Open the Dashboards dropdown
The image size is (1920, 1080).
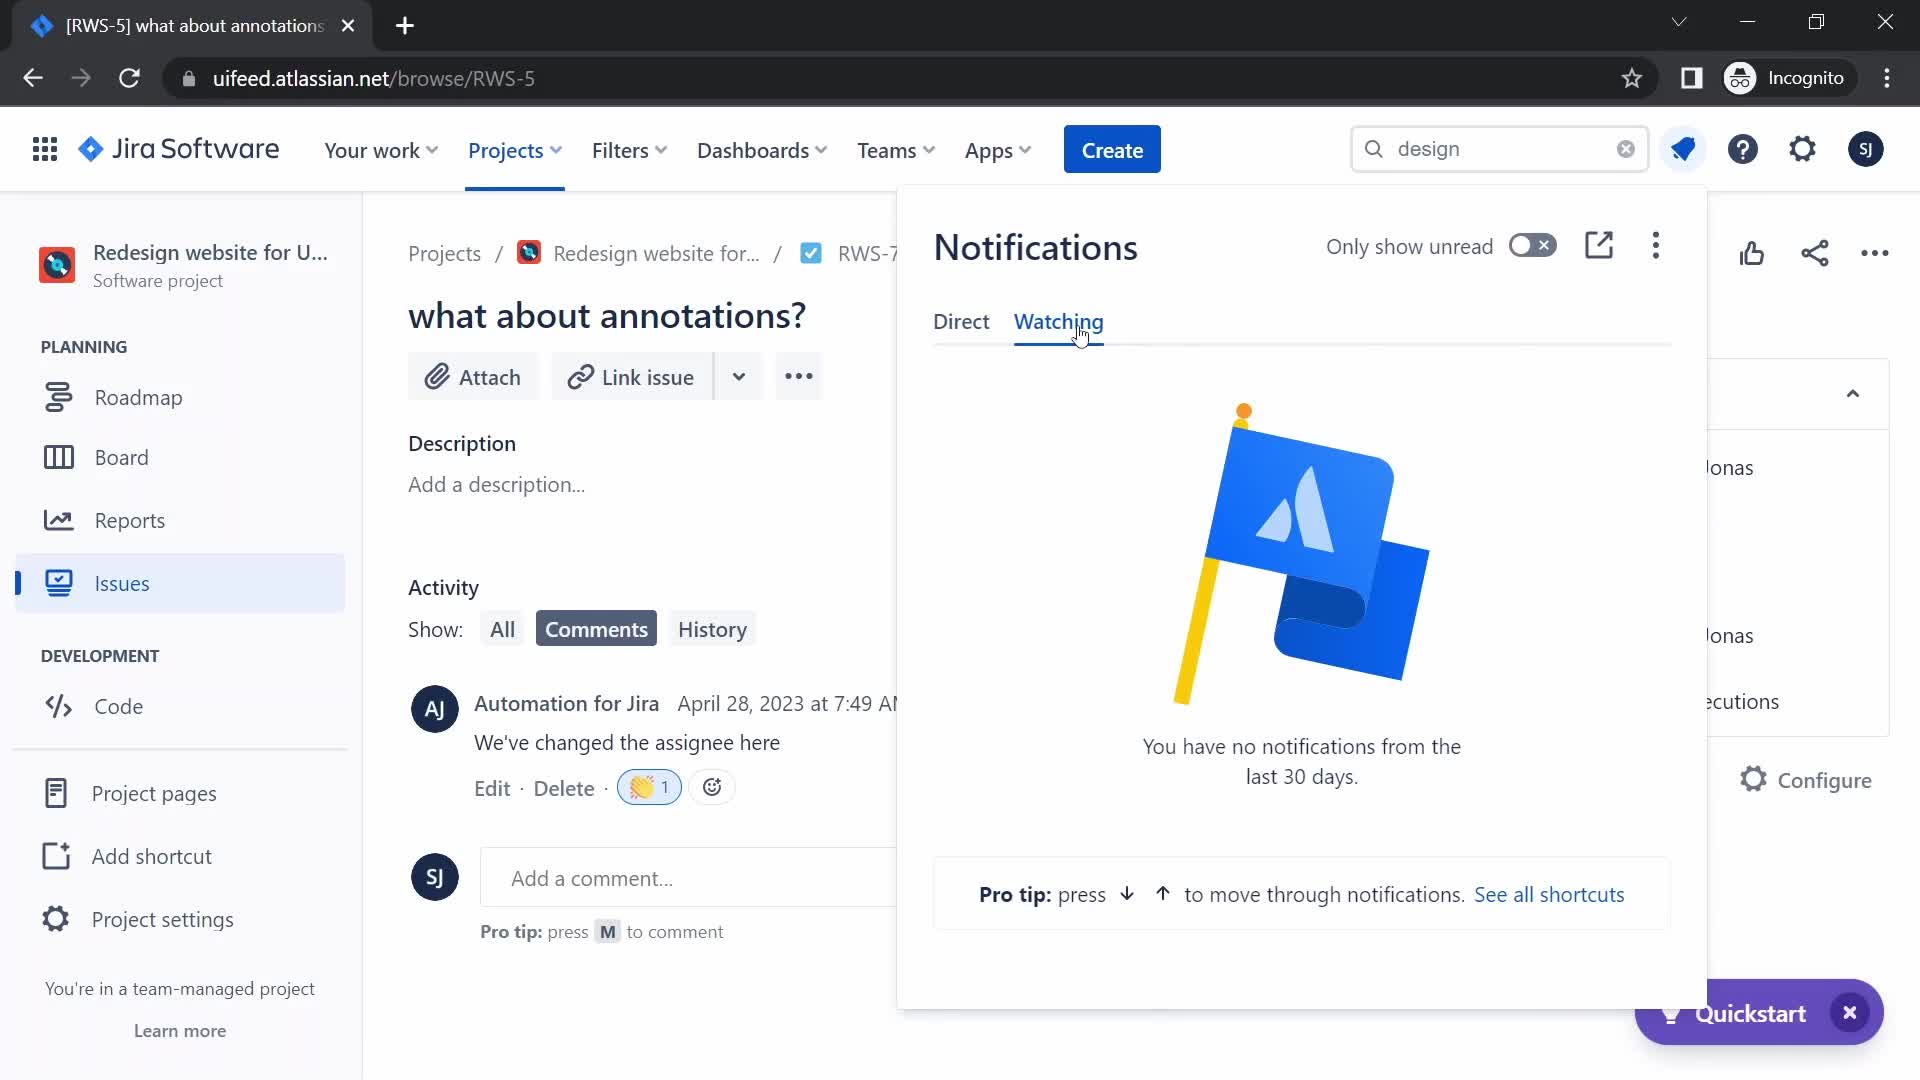pyautogui.click(x=762, y=151)
